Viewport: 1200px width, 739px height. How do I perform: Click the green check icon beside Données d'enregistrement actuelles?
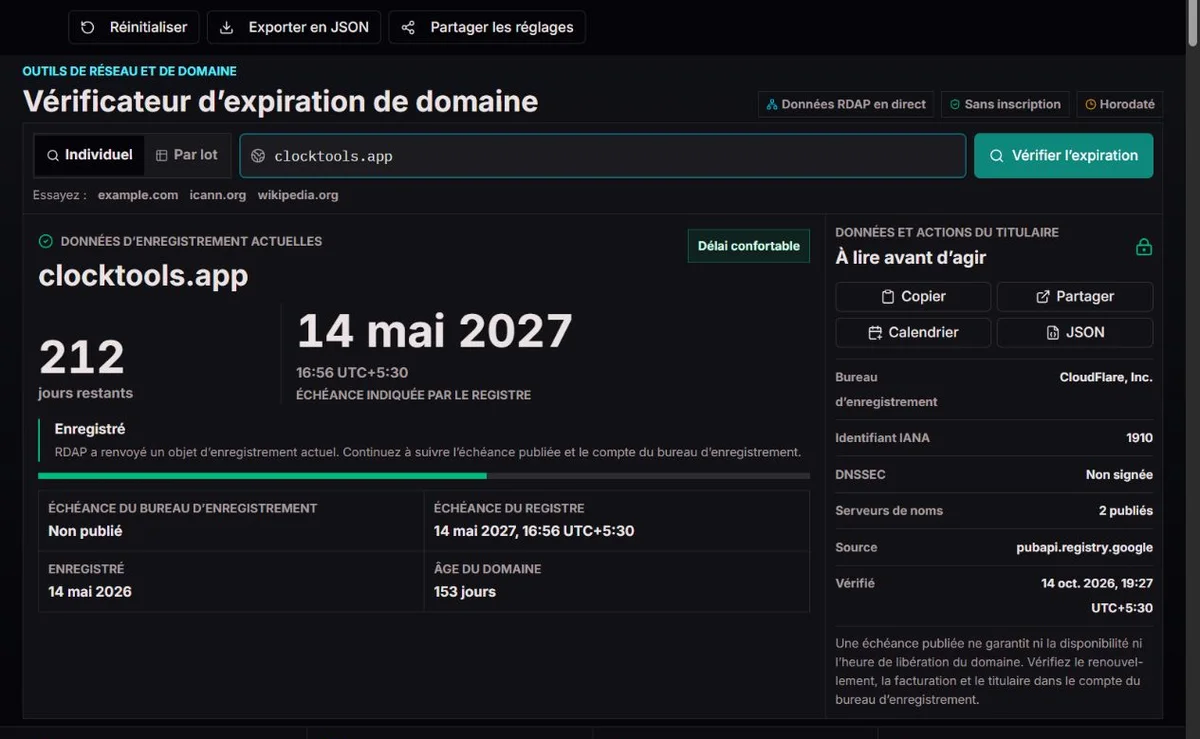[45, 241]
